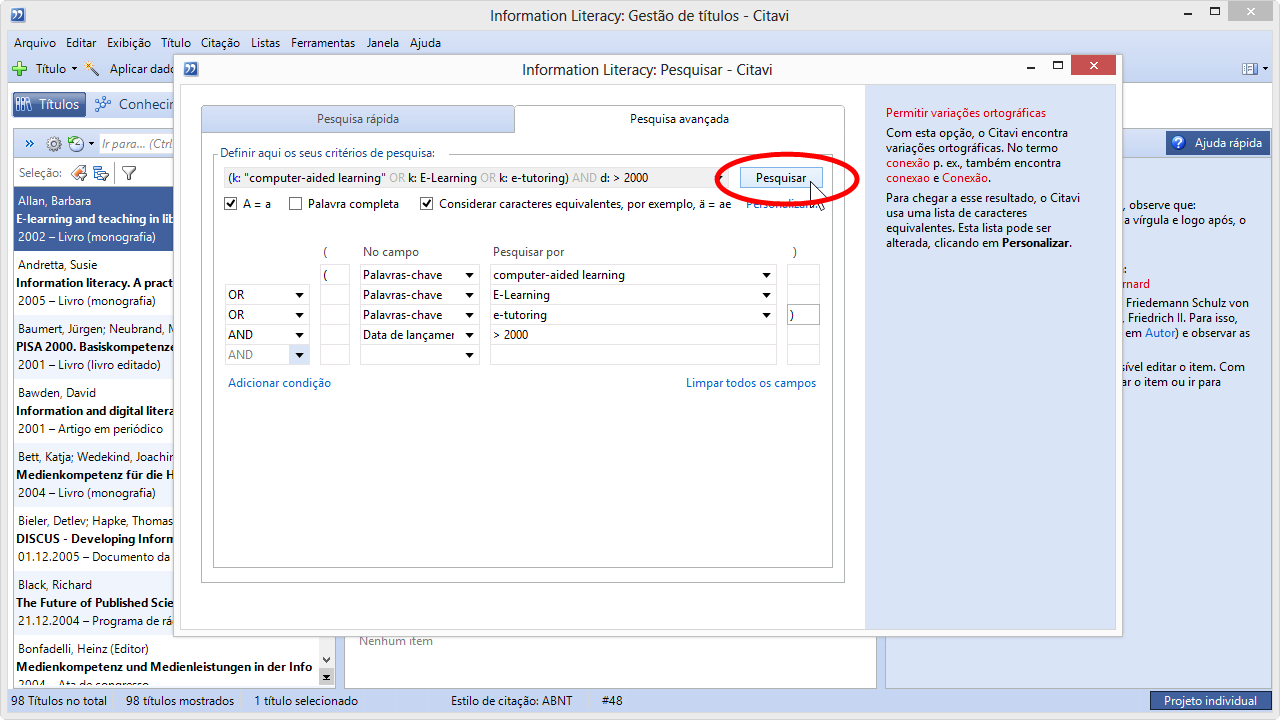Click the '> 2000' search value field

[x=633, y=335]
